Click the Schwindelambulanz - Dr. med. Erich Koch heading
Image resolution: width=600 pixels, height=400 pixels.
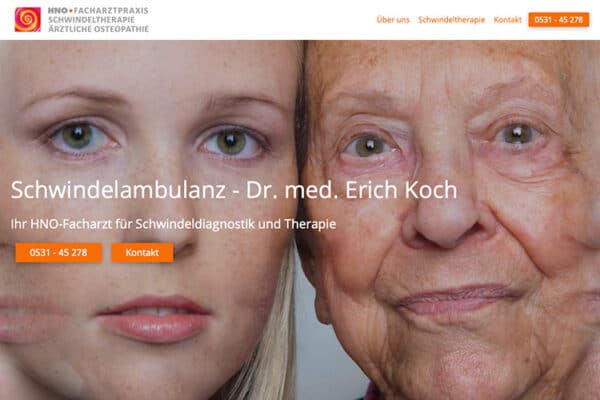pyautogui.click(x=234, y=189)
